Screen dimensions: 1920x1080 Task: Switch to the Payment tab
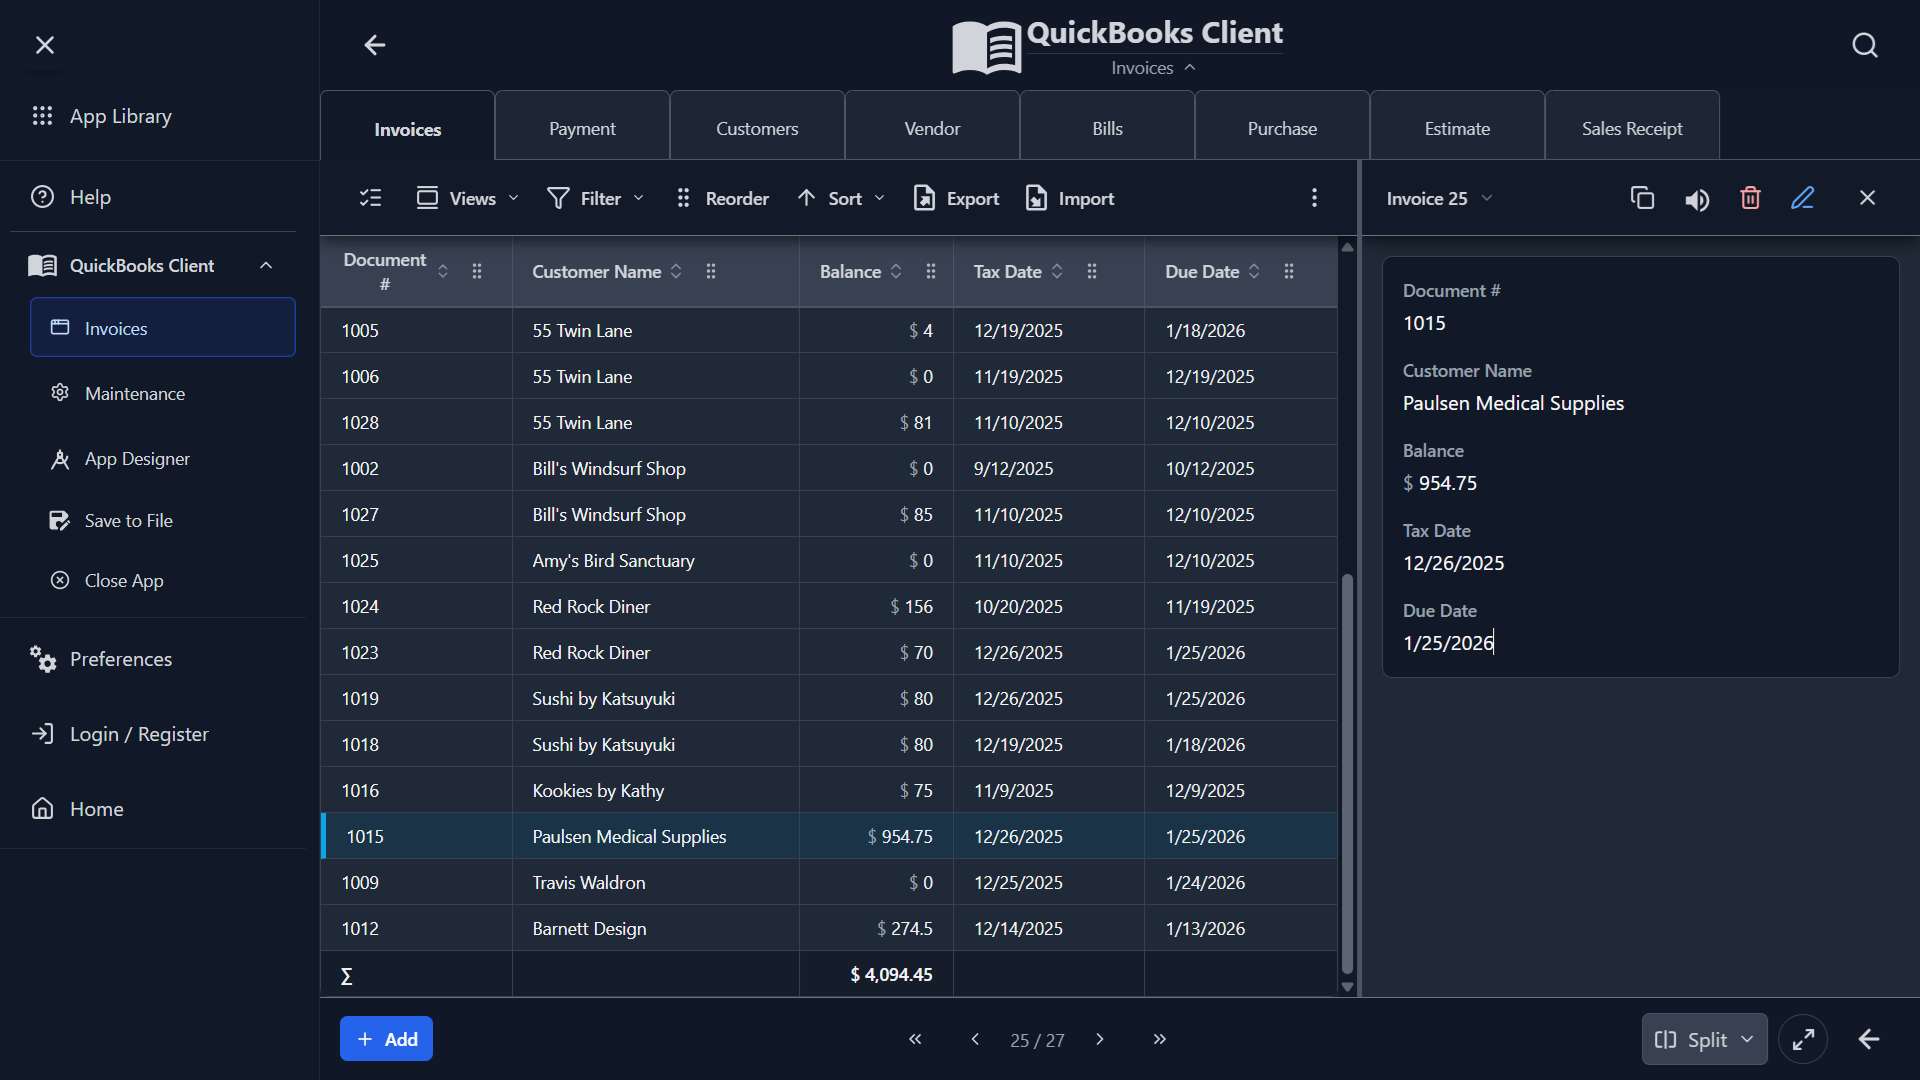pyautogui.click(x=582, y=126)
